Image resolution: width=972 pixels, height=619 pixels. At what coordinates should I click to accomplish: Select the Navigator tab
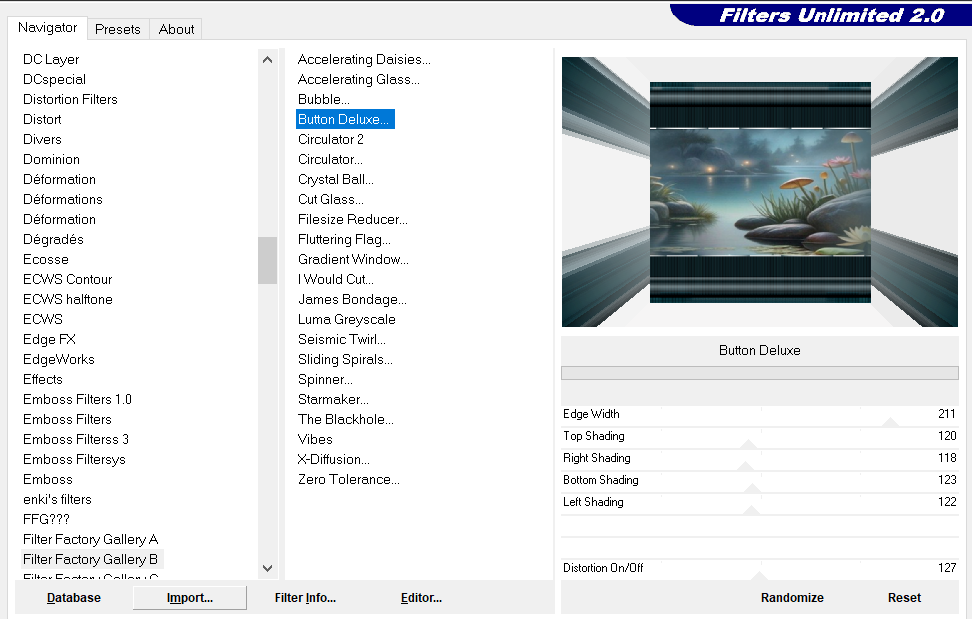click(x=47, y=28)
